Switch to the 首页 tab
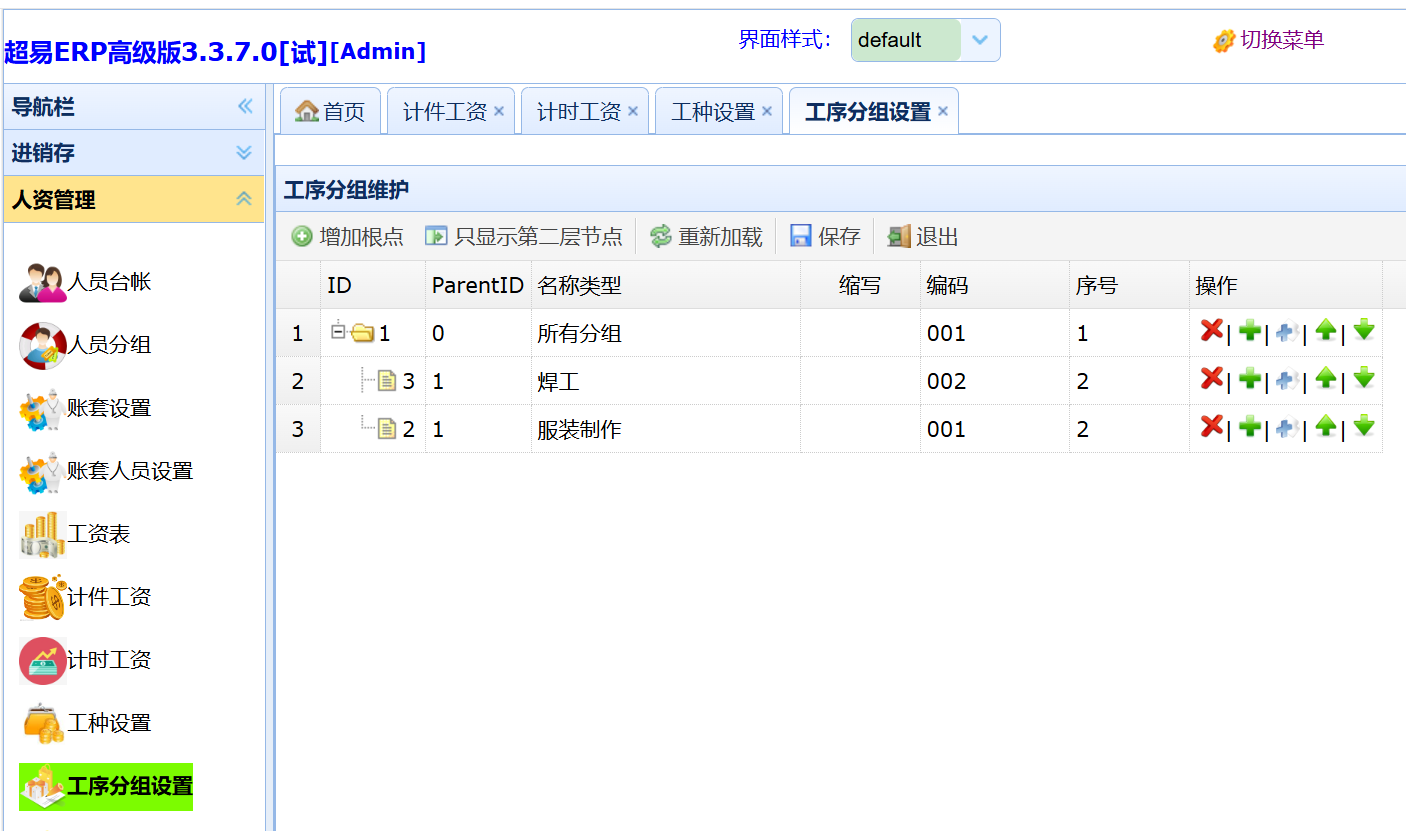The image size is (1406, 831). click(331, 112)
